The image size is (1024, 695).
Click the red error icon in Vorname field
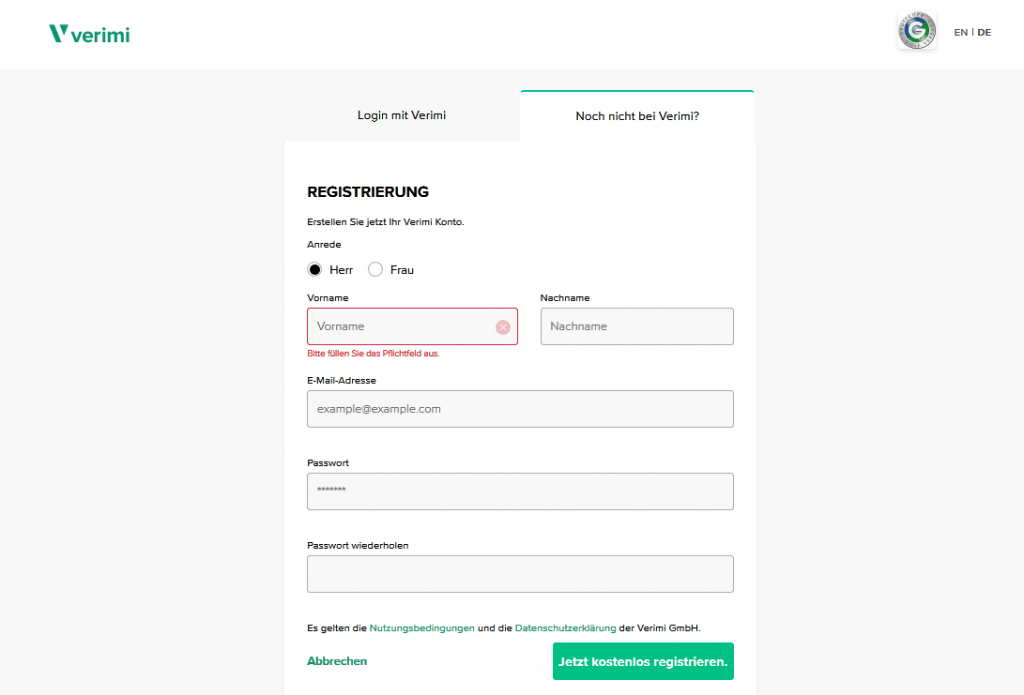pyautogui.click(x=503, y=327)
